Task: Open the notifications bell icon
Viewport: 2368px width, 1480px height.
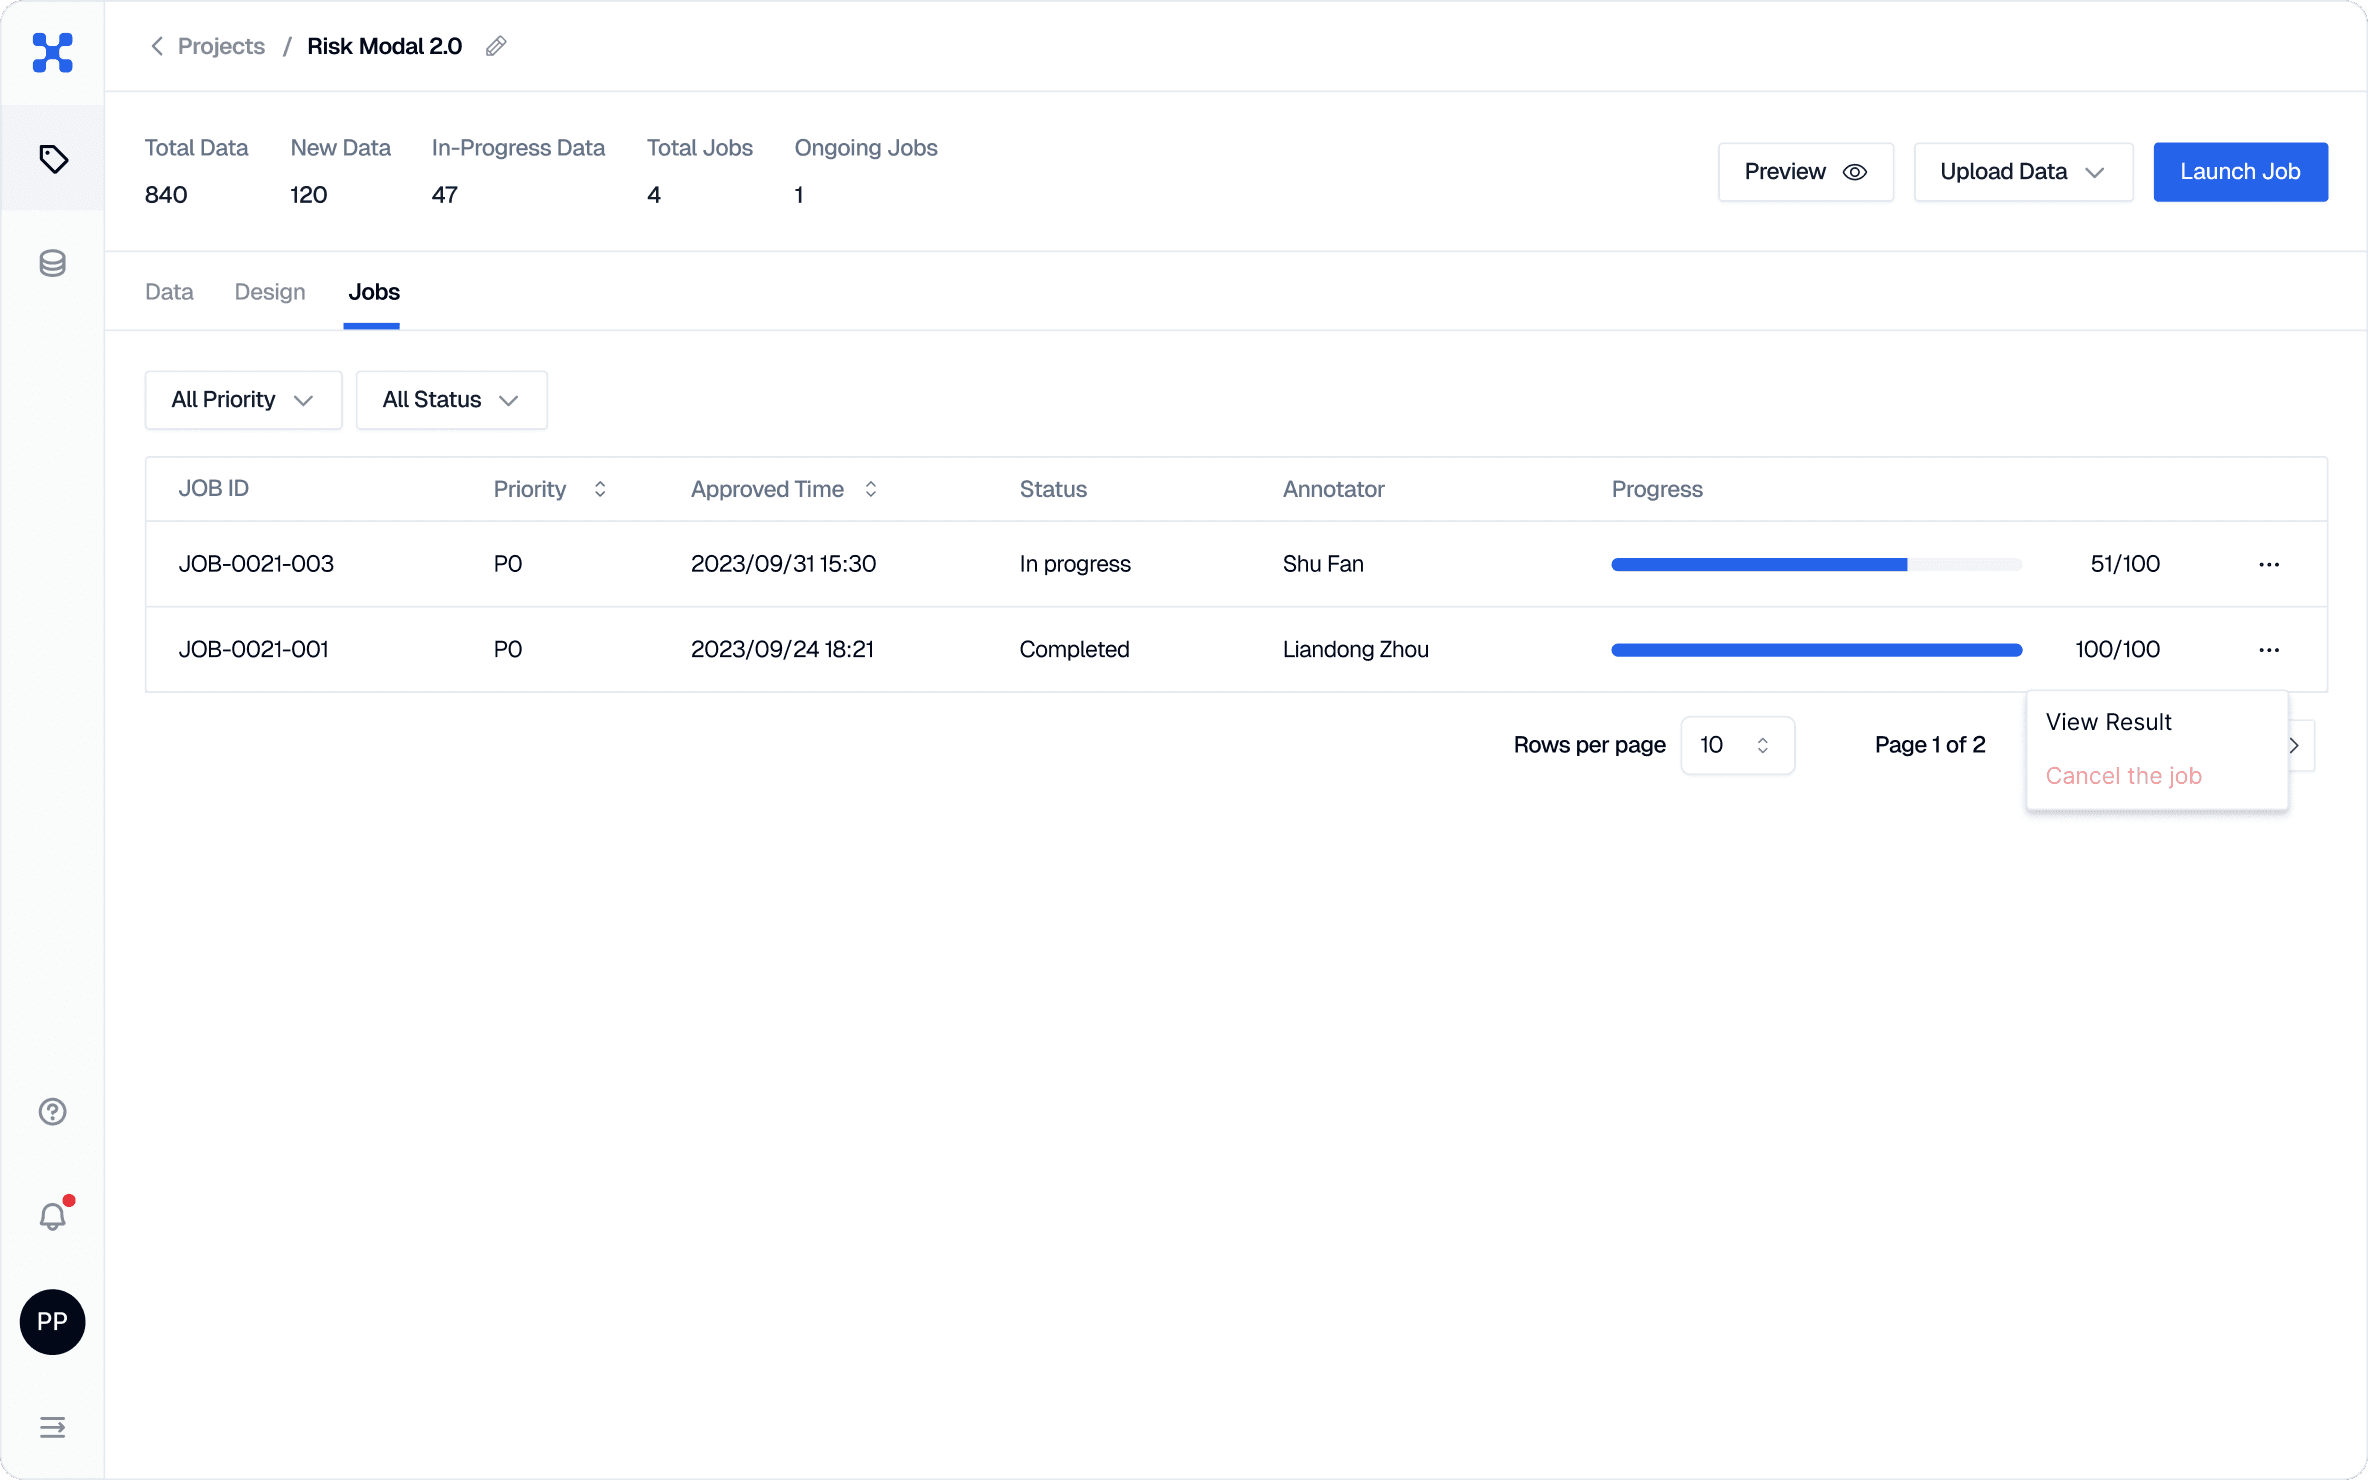Action: [x=53, y=1216]
